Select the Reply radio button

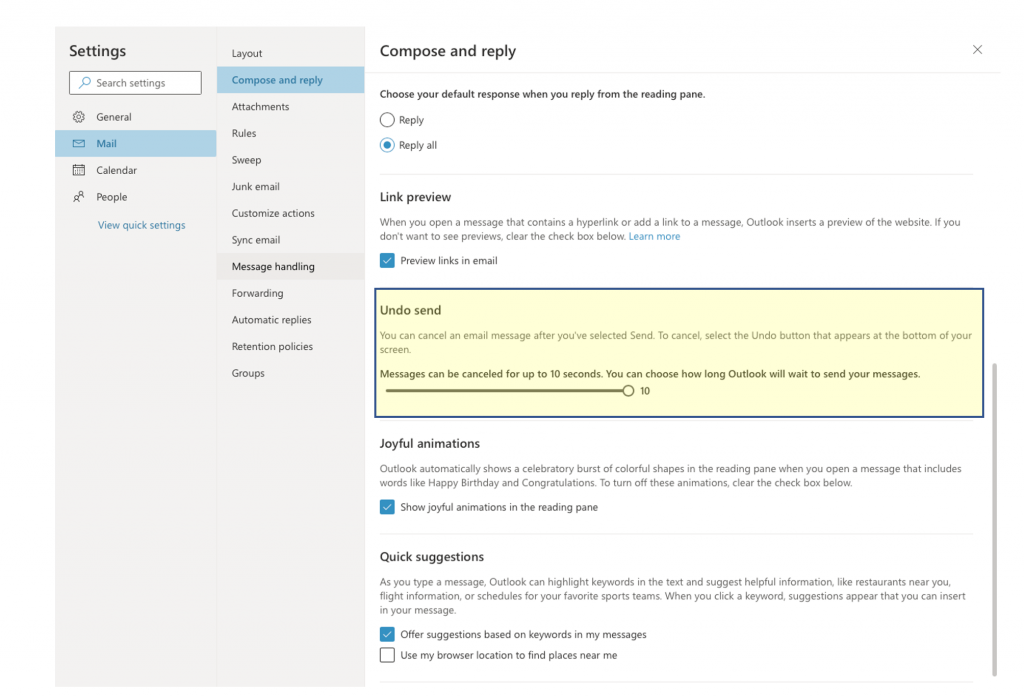[387, 120]
